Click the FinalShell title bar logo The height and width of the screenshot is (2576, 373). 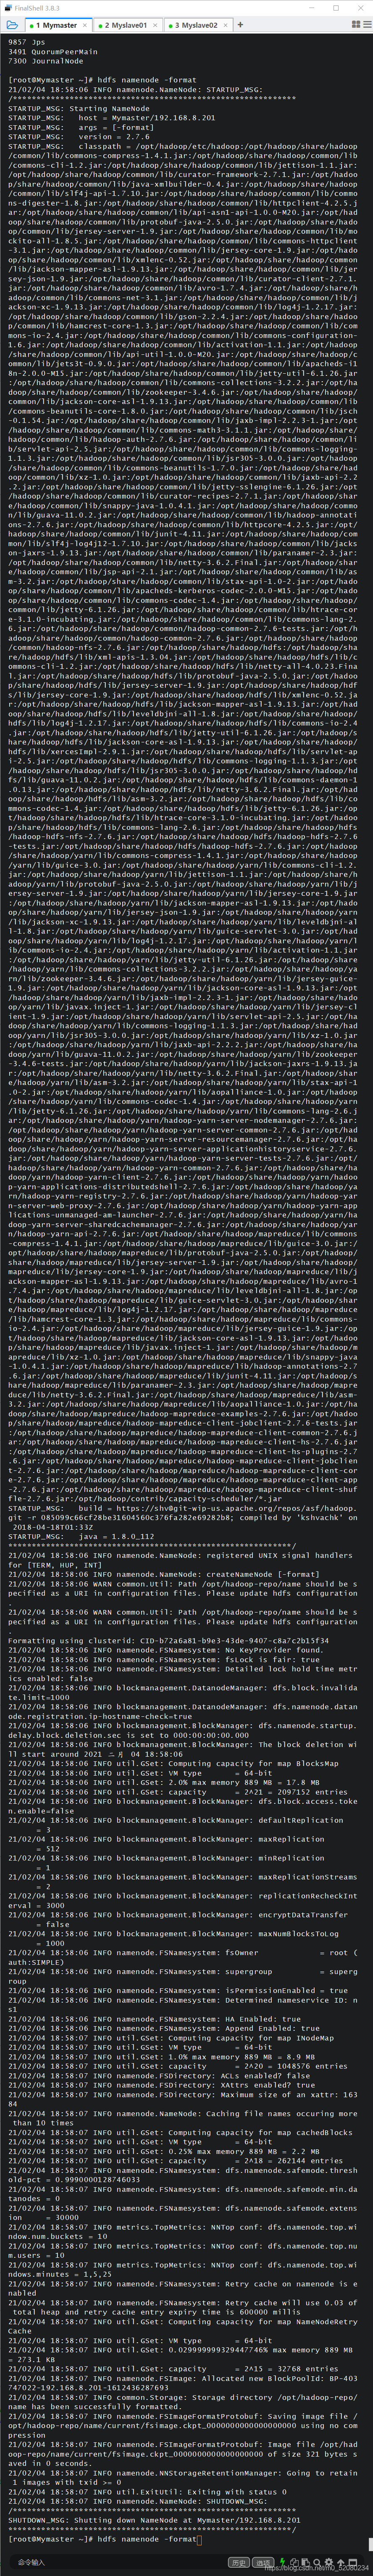tap(8, 7)
